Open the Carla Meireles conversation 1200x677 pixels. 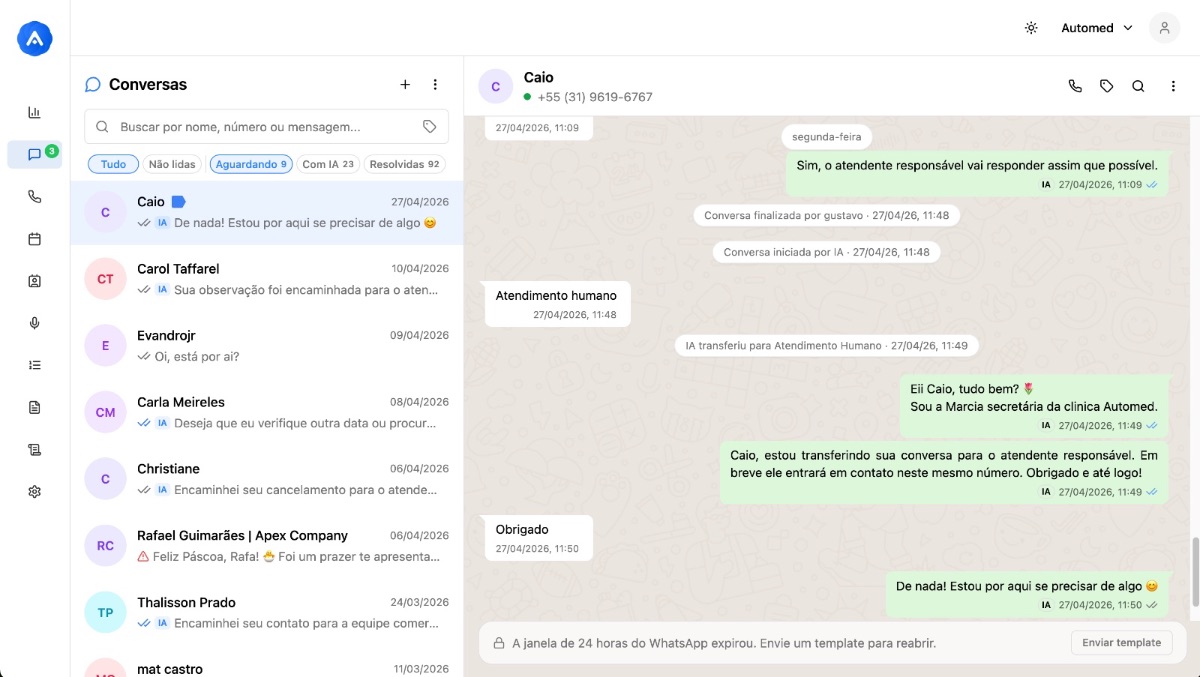pos(266,412)
